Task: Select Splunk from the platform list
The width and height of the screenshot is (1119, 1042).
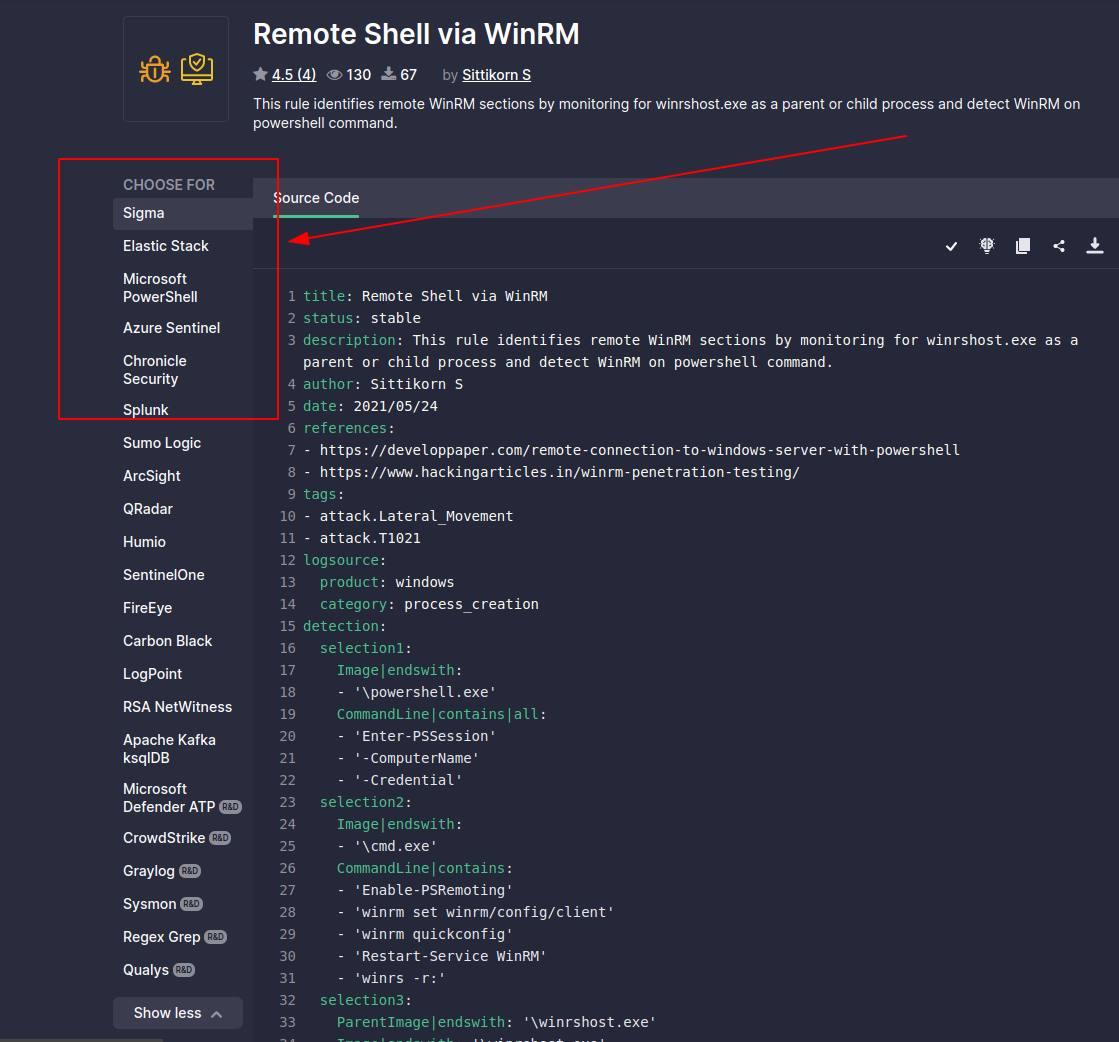Action: (x=146, y=410)
